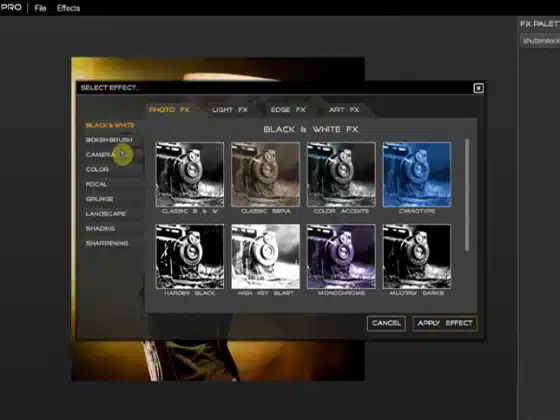
Task: Click the shutterstock entry in FX Palette
Action: pos(540,41)
